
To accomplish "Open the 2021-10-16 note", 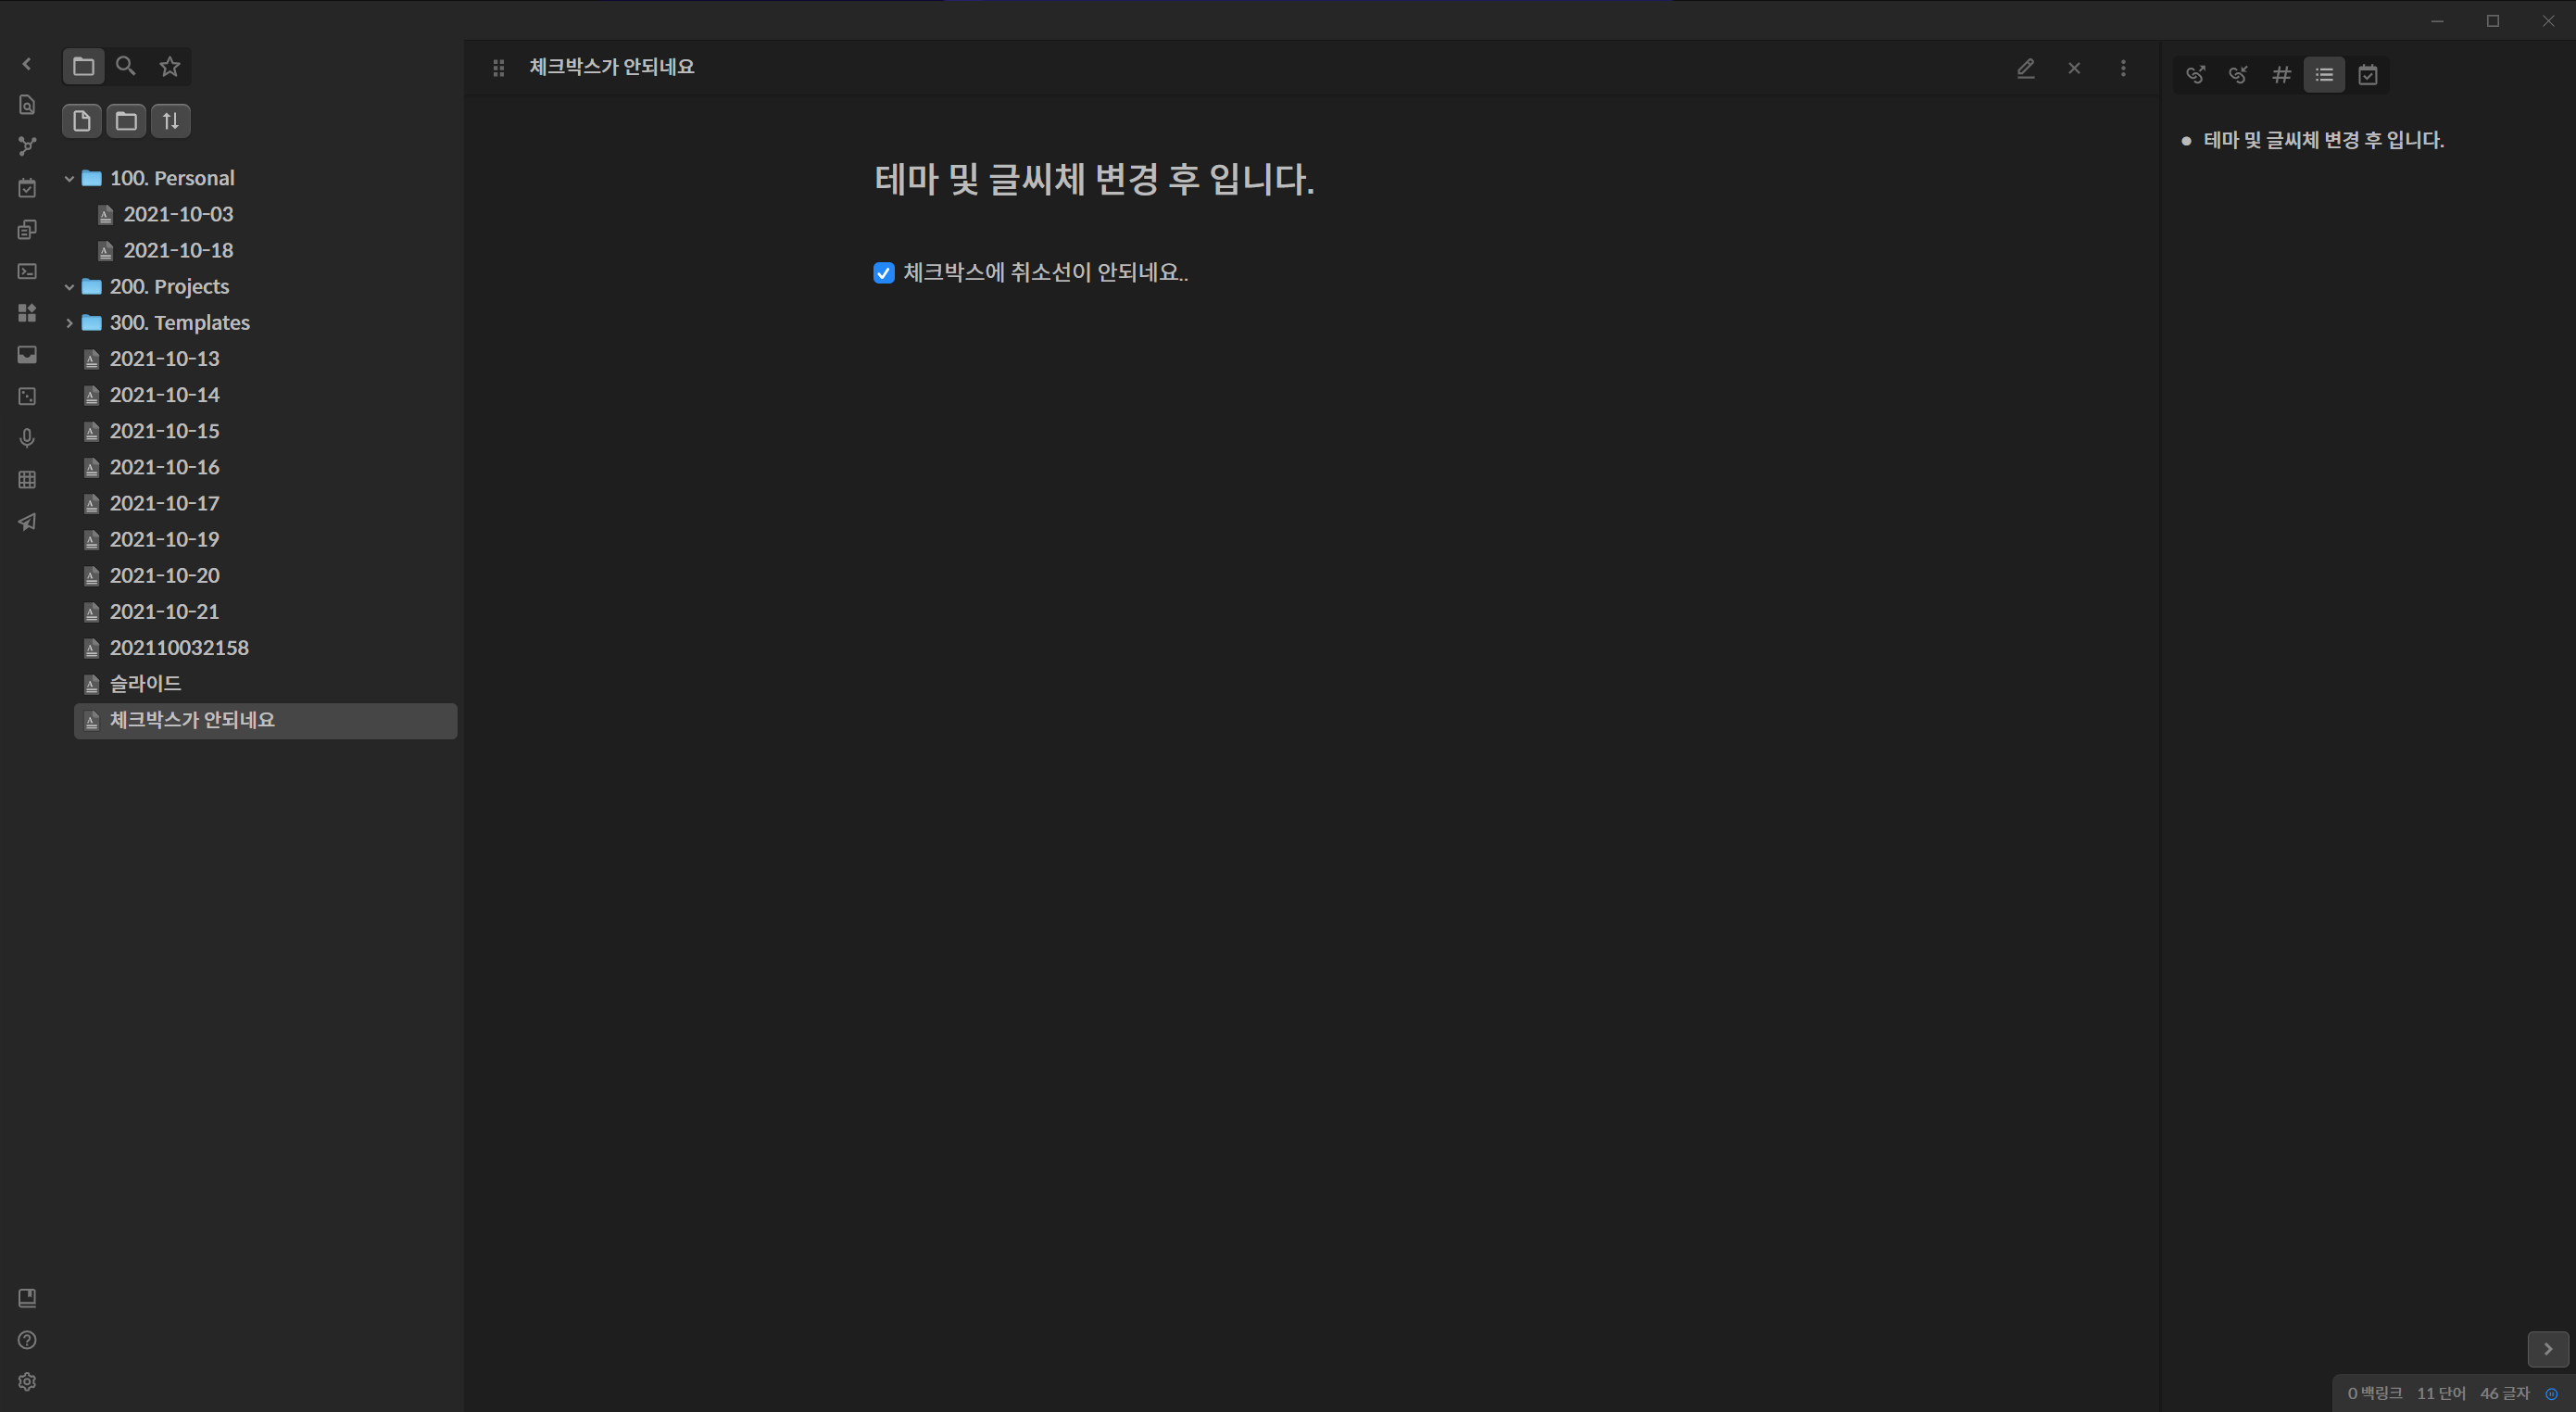I will coord(164,467).
